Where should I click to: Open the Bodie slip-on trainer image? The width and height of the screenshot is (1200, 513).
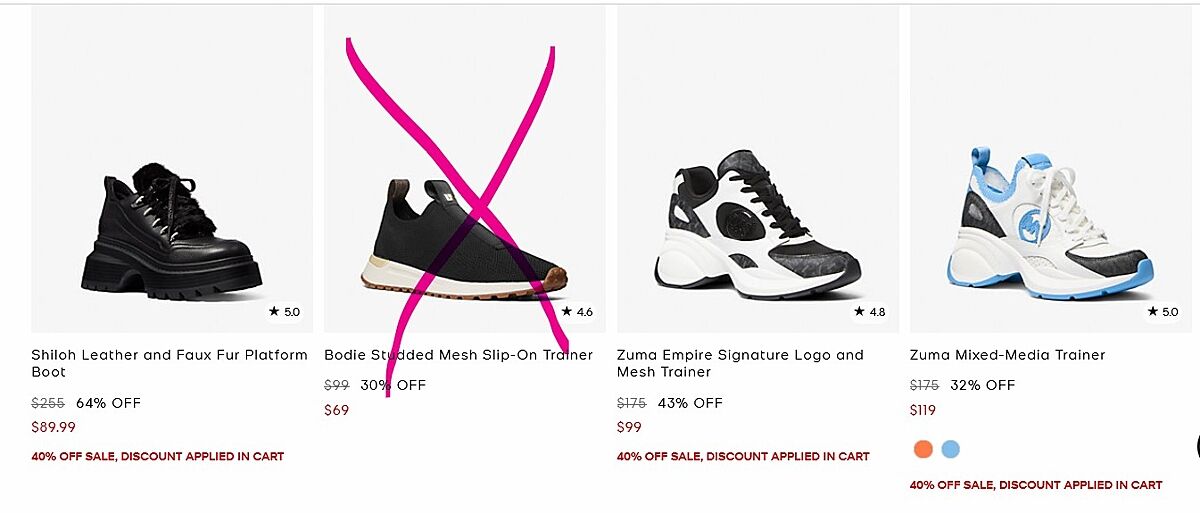click(465, 169)
